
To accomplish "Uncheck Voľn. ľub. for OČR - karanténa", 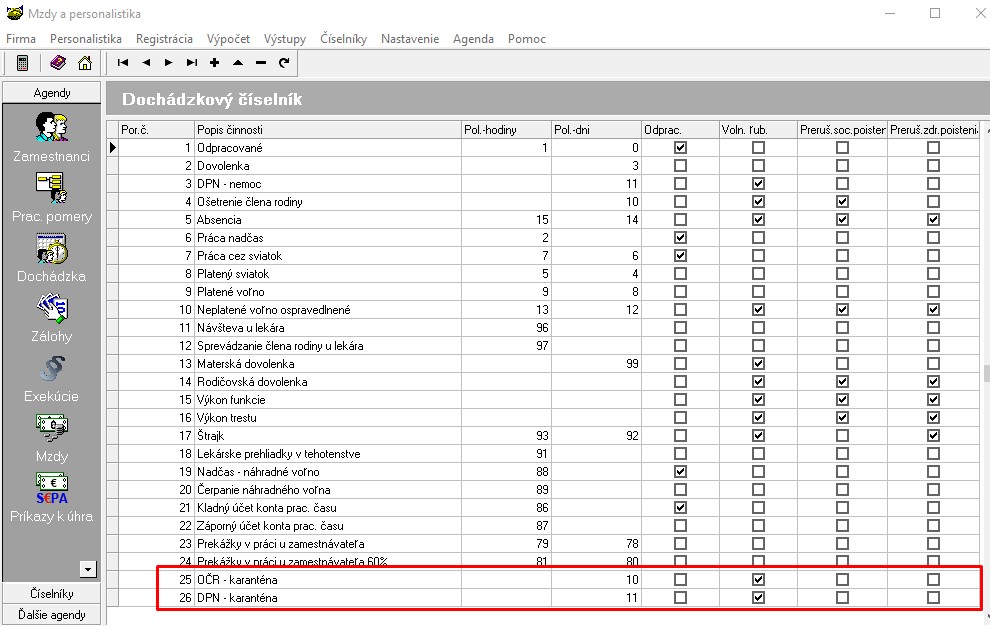I will tap(758, 579).
